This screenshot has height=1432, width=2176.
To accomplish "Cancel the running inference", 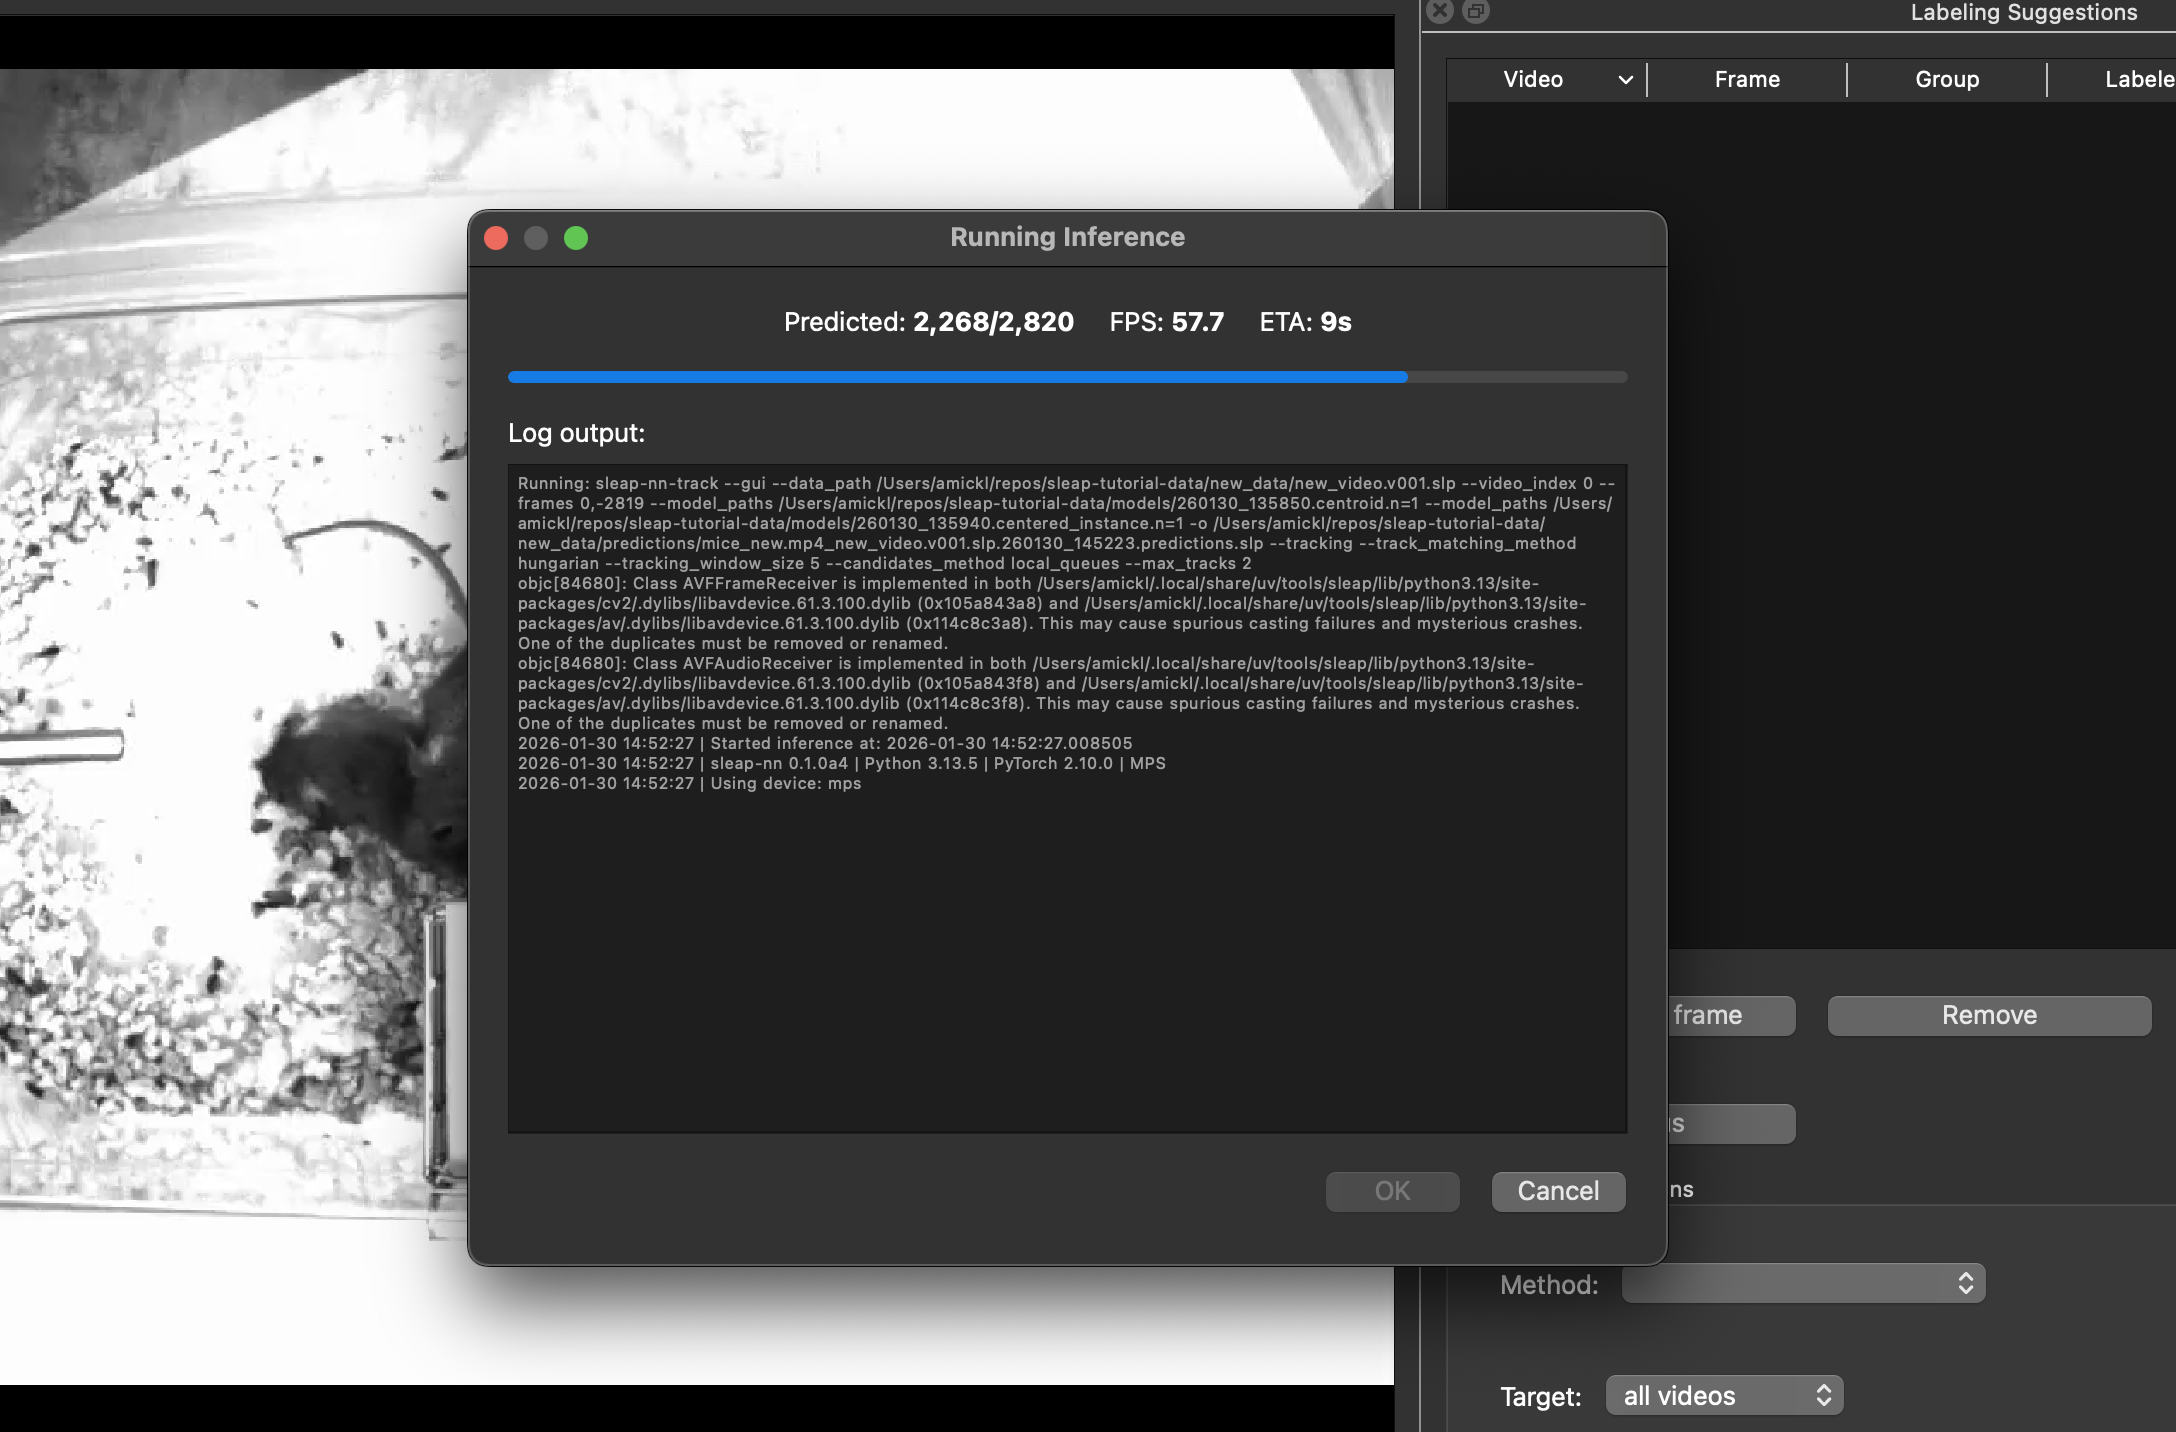I will 1558,1191.
